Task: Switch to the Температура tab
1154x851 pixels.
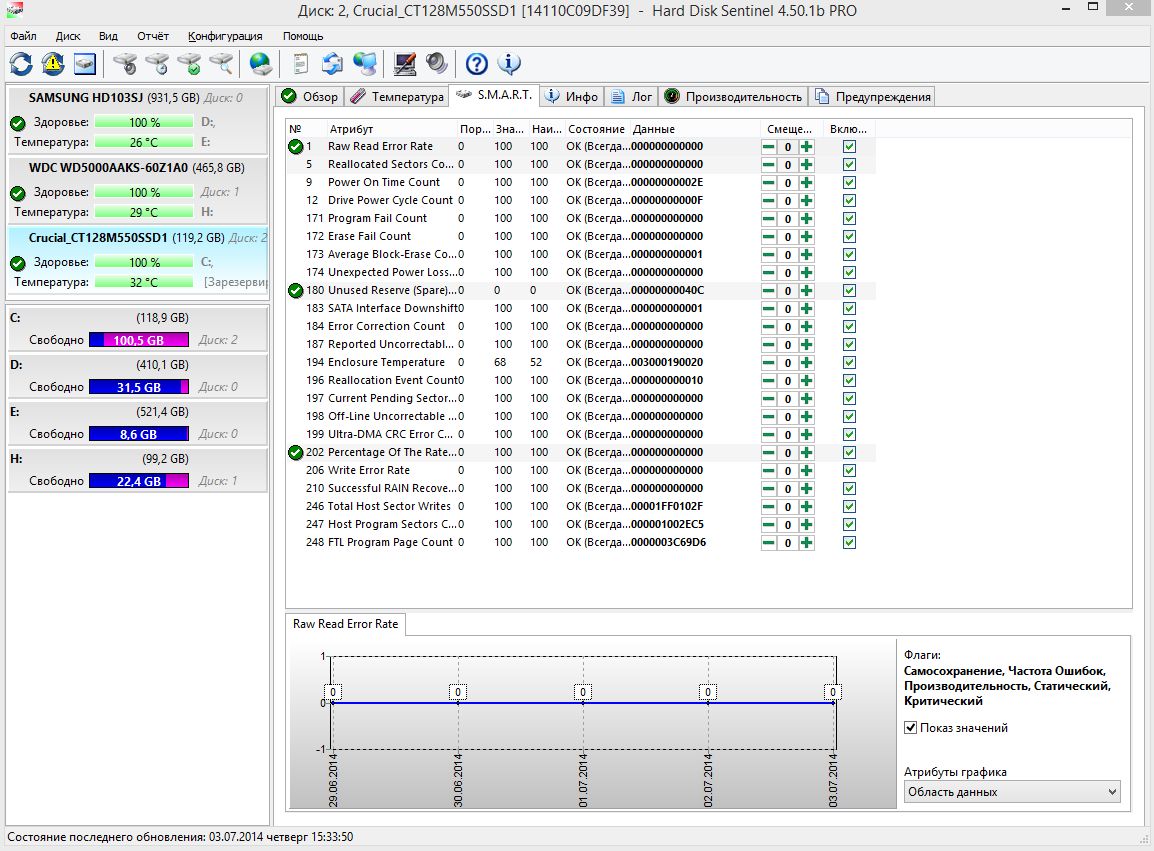Action: click(x=397, y=96)
